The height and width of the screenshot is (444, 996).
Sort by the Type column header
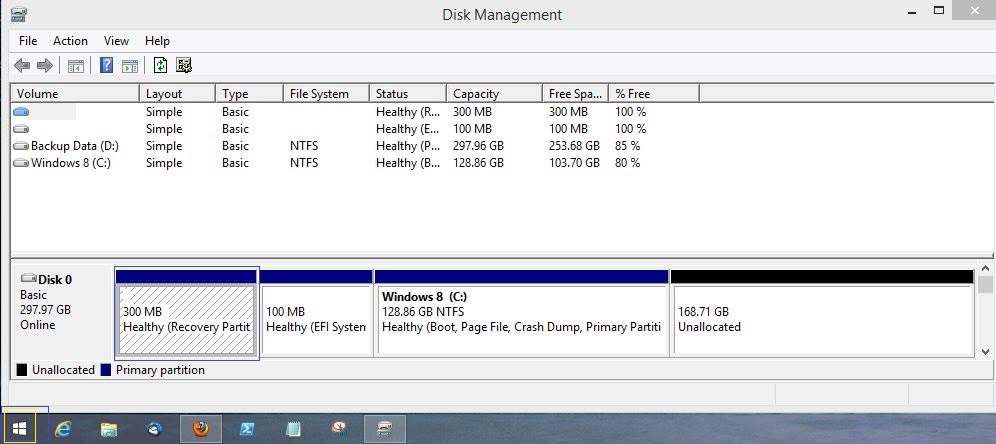tap(250, 93)
